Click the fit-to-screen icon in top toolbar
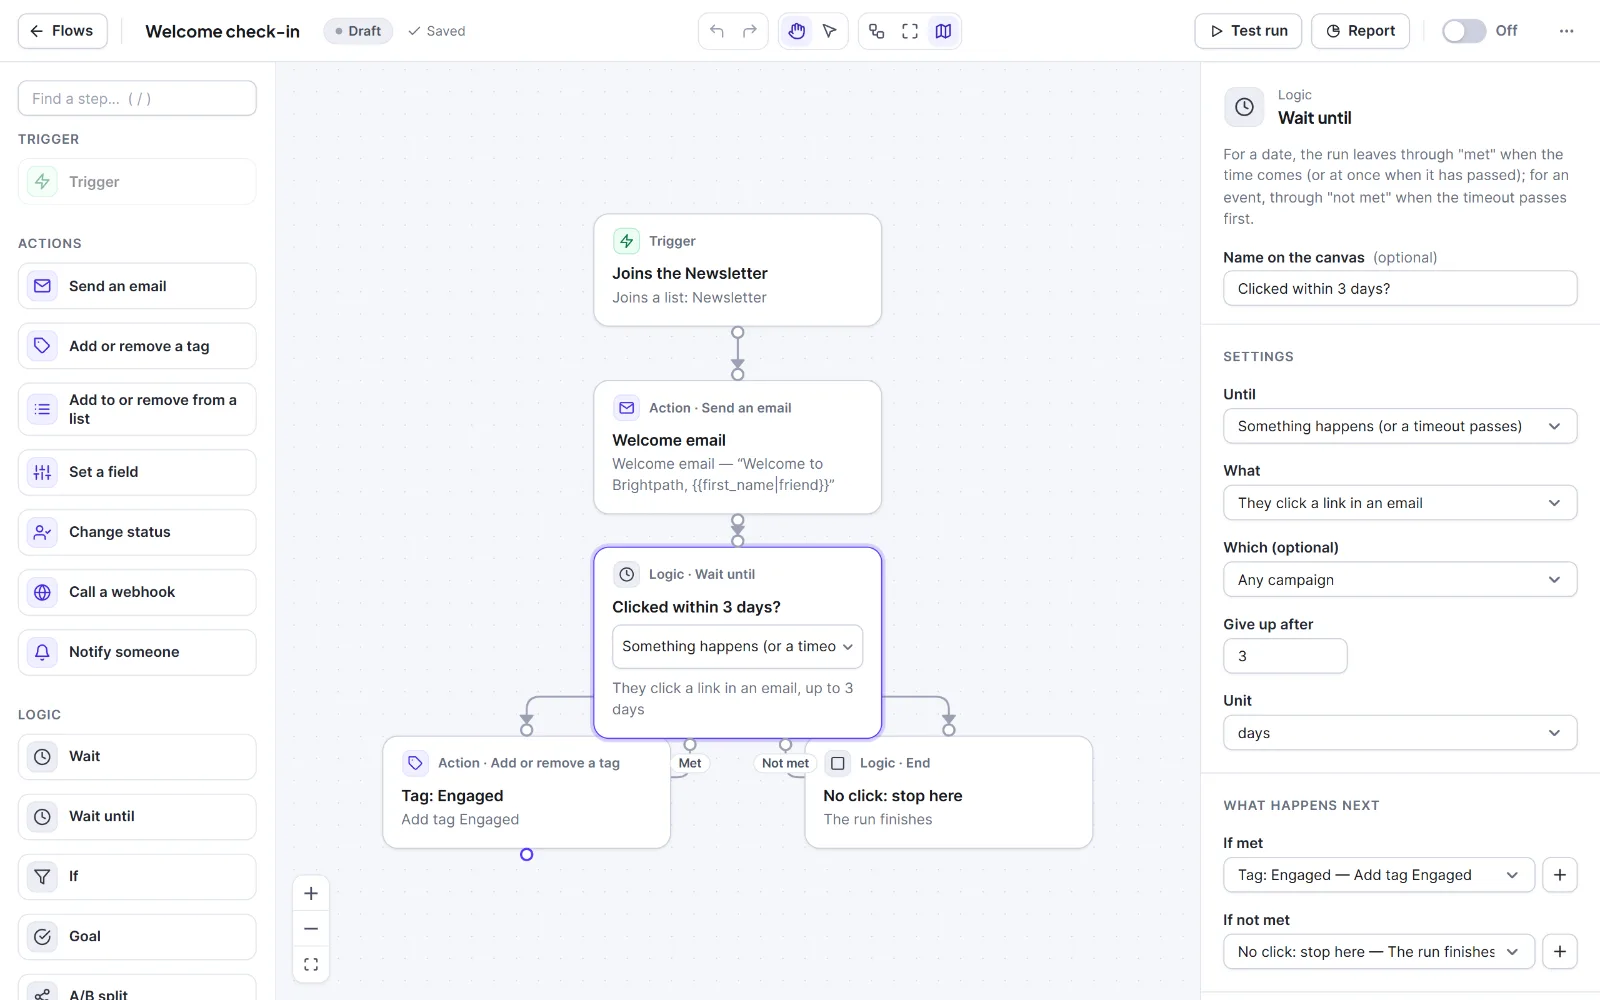This screenshot has width=1600, height=1000. pyautogui.click(x=910, y=31)
